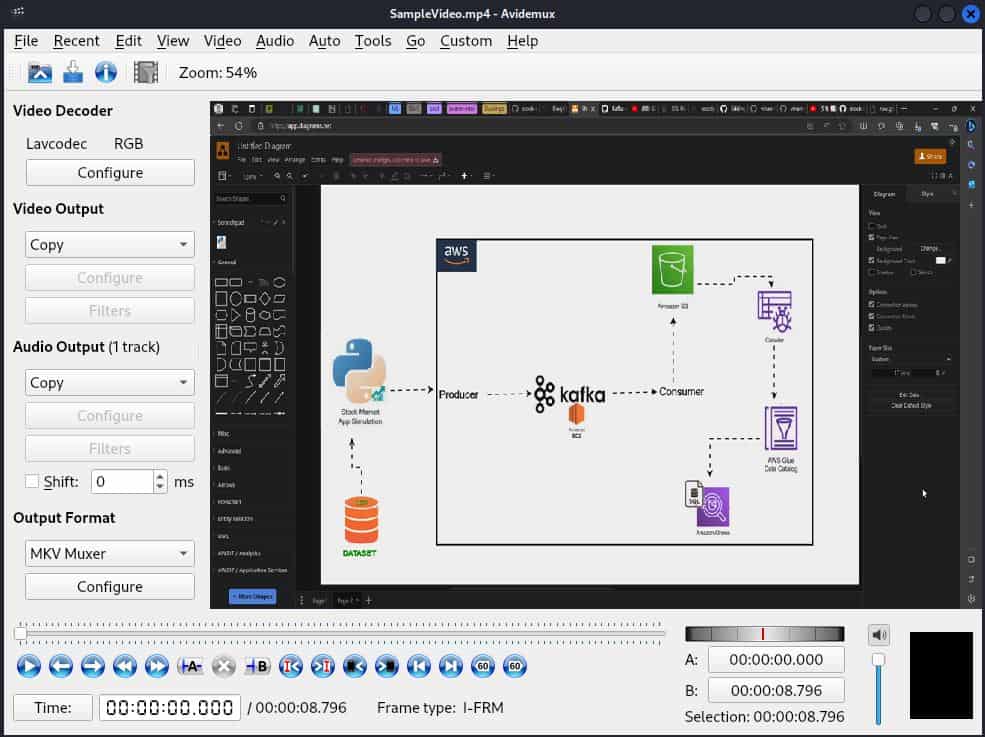The image size is (985, 737).
Task: Mute audio with the speaker icon
Action: click(879, 635)
